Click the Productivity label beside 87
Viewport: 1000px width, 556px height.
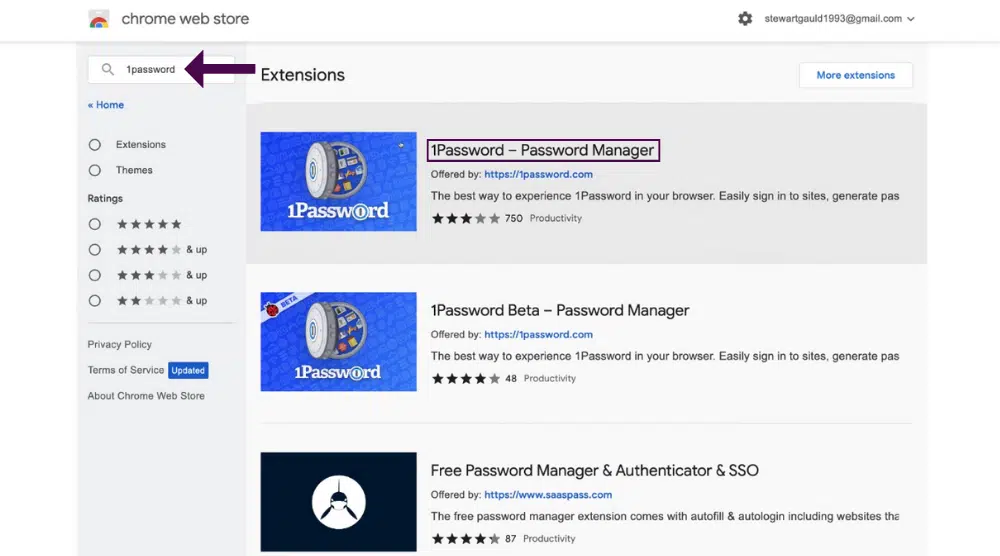pyautogui.click(x=549, y=539)
